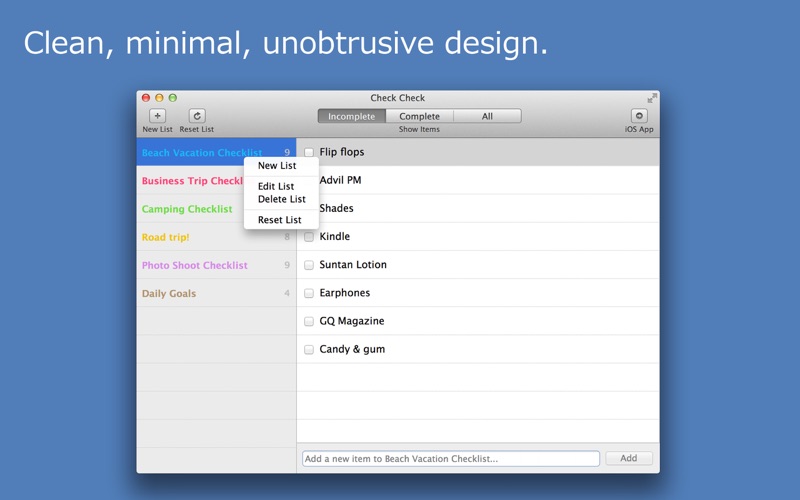Screen dimensions: 800x500
Task: Click the New List plus icon
Action: (x=157, y=116)
